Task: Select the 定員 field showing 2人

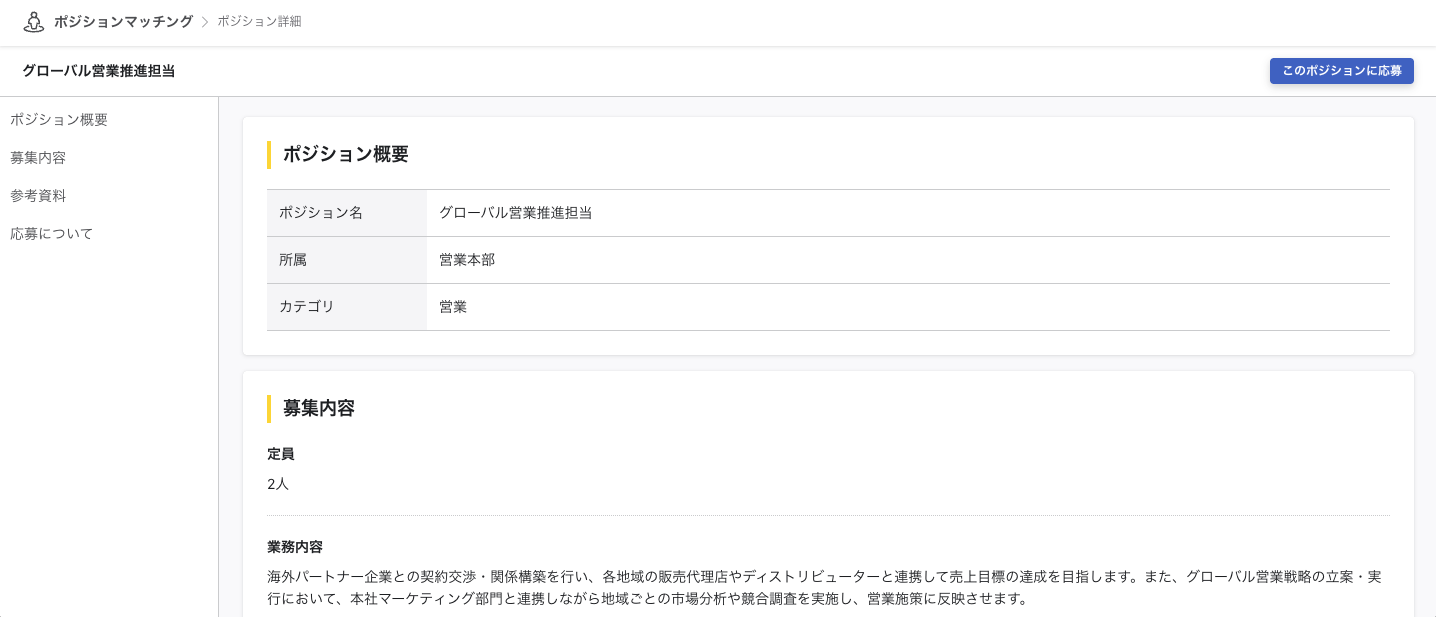Action: click(278, 484)
